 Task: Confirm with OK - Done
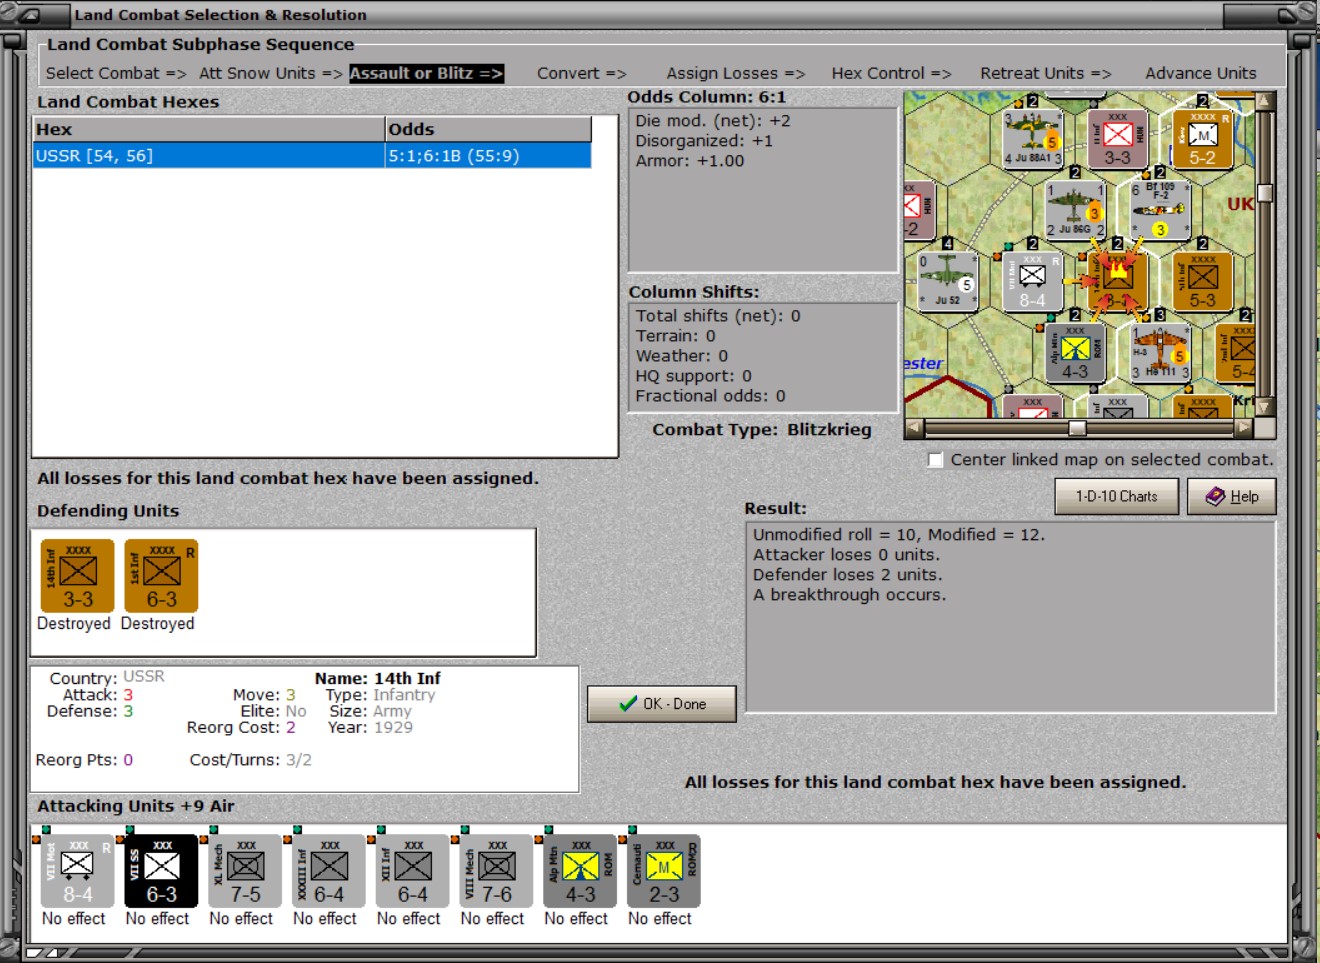pyautogui.click(x=661, y=704)
